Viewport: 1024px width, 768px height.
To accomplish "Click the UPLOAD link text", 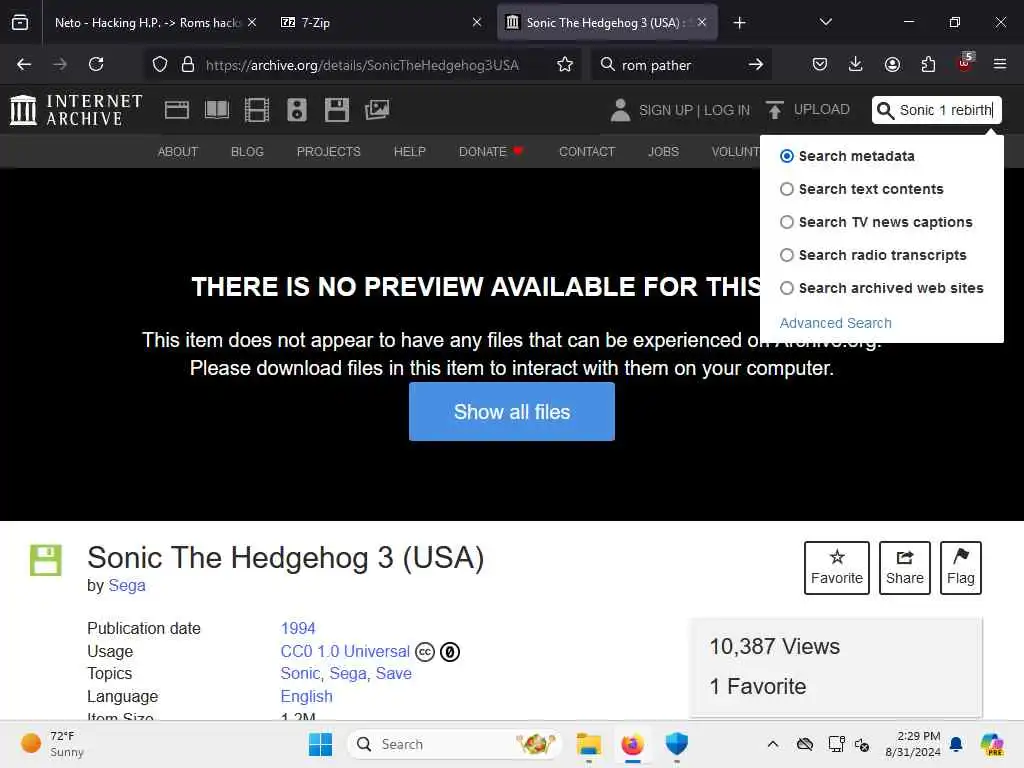I will click(822, 109).
